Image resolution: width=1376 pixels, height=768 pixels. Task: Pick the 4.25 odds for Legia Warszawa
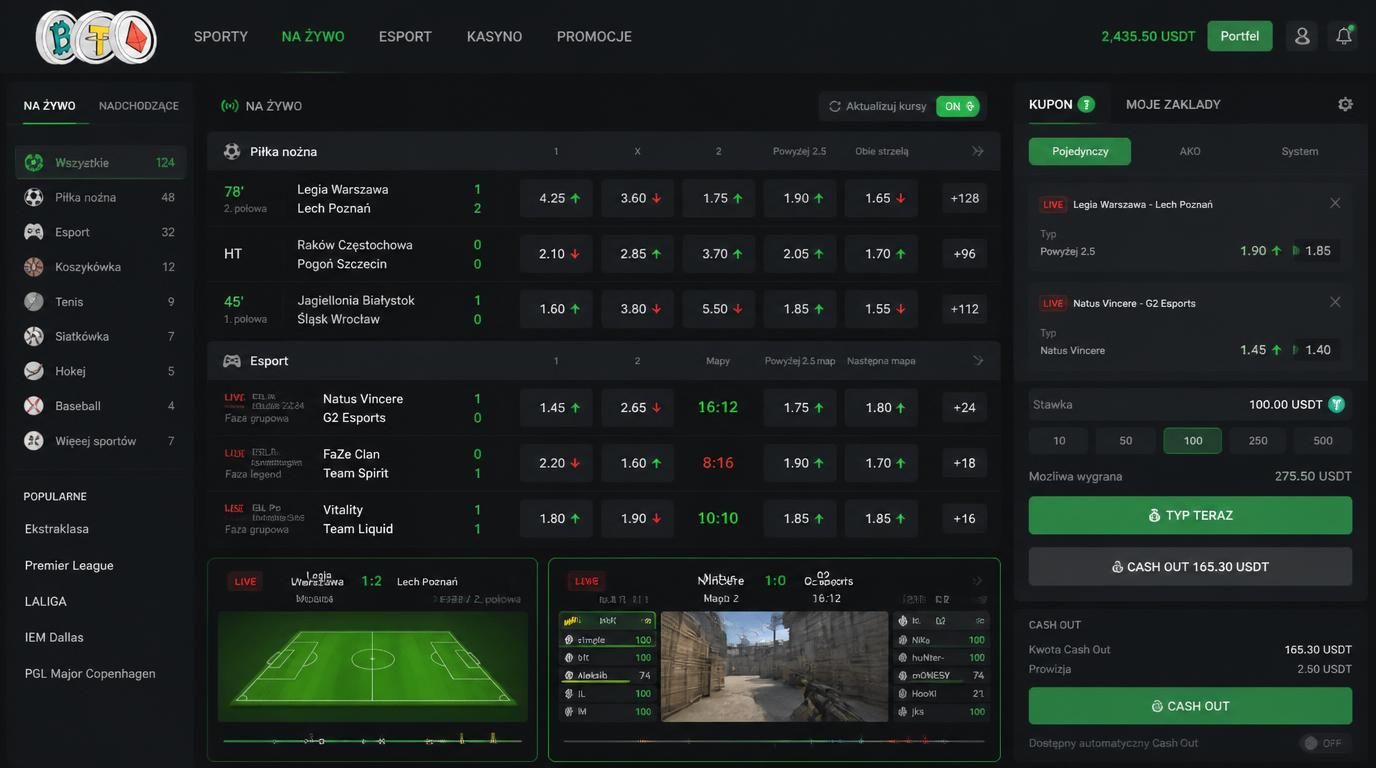click(x=556, y=198)
